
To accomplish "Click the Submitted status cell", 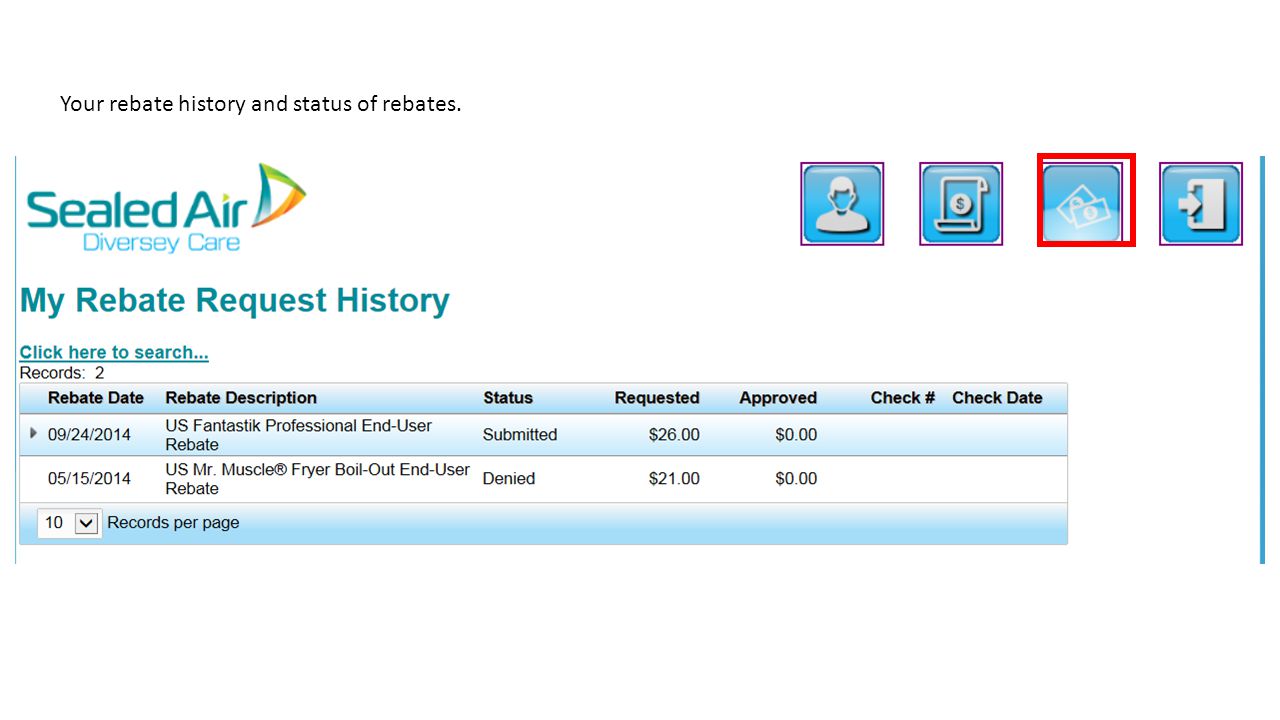I will coord(520,435).
